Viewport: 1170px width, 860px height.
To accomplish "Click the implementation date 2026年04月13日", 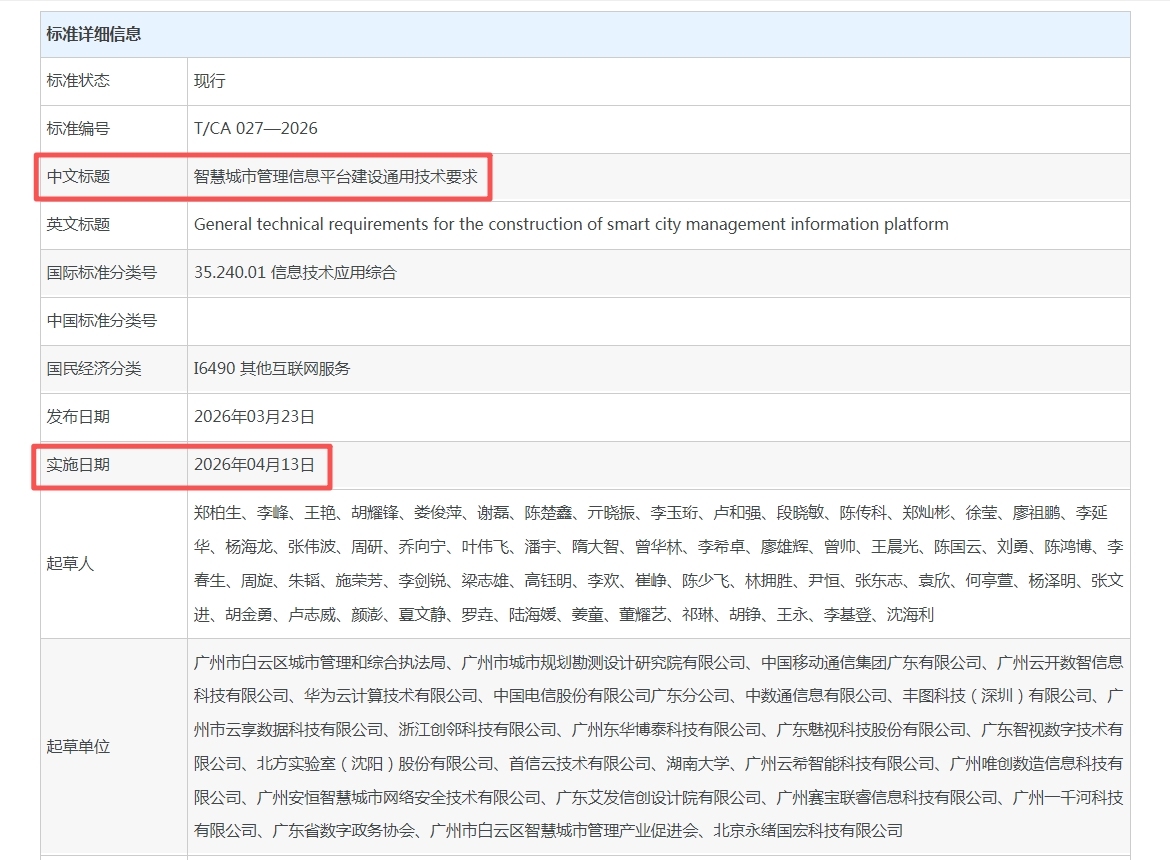I will [x=254, y=465].
